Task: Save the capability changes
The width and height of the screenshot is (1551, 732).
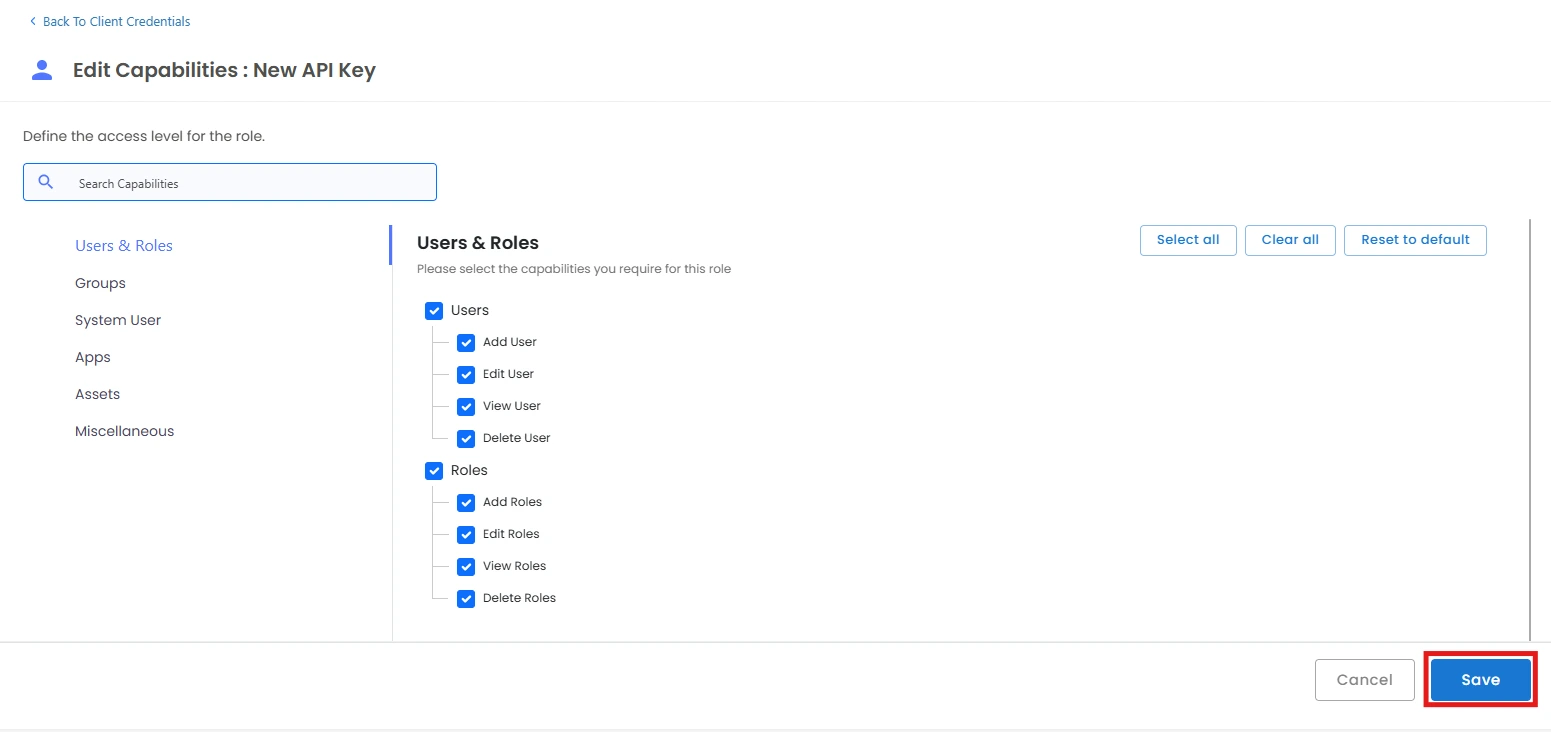Action: 1480,680
